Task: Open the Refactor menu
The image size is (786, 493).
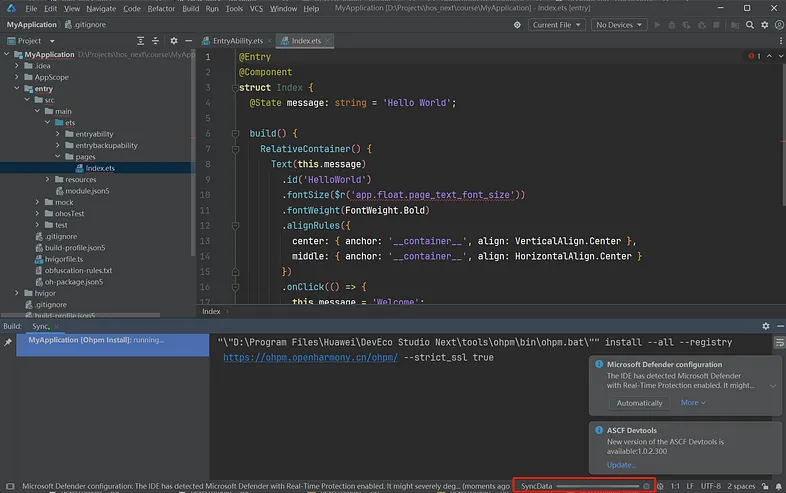Action: (x=161, y=9)
